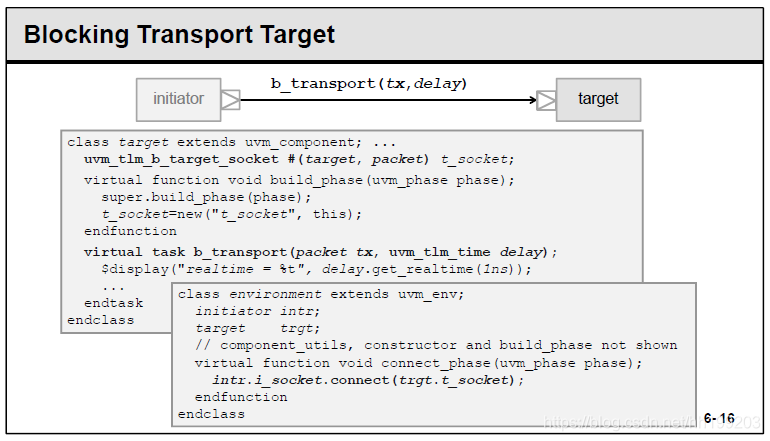Click the initiator intr declaration
770x441 pixels.
point(257,311)
